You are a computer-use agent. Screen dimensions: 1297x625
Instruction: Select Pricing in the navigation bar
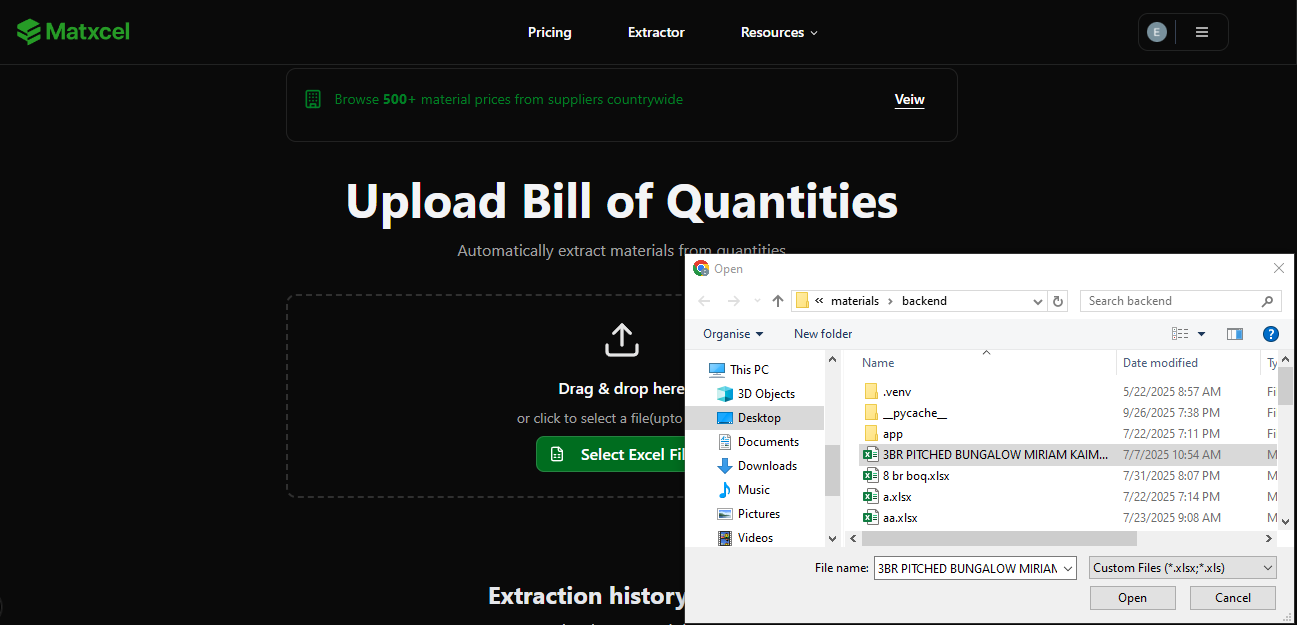549,31
